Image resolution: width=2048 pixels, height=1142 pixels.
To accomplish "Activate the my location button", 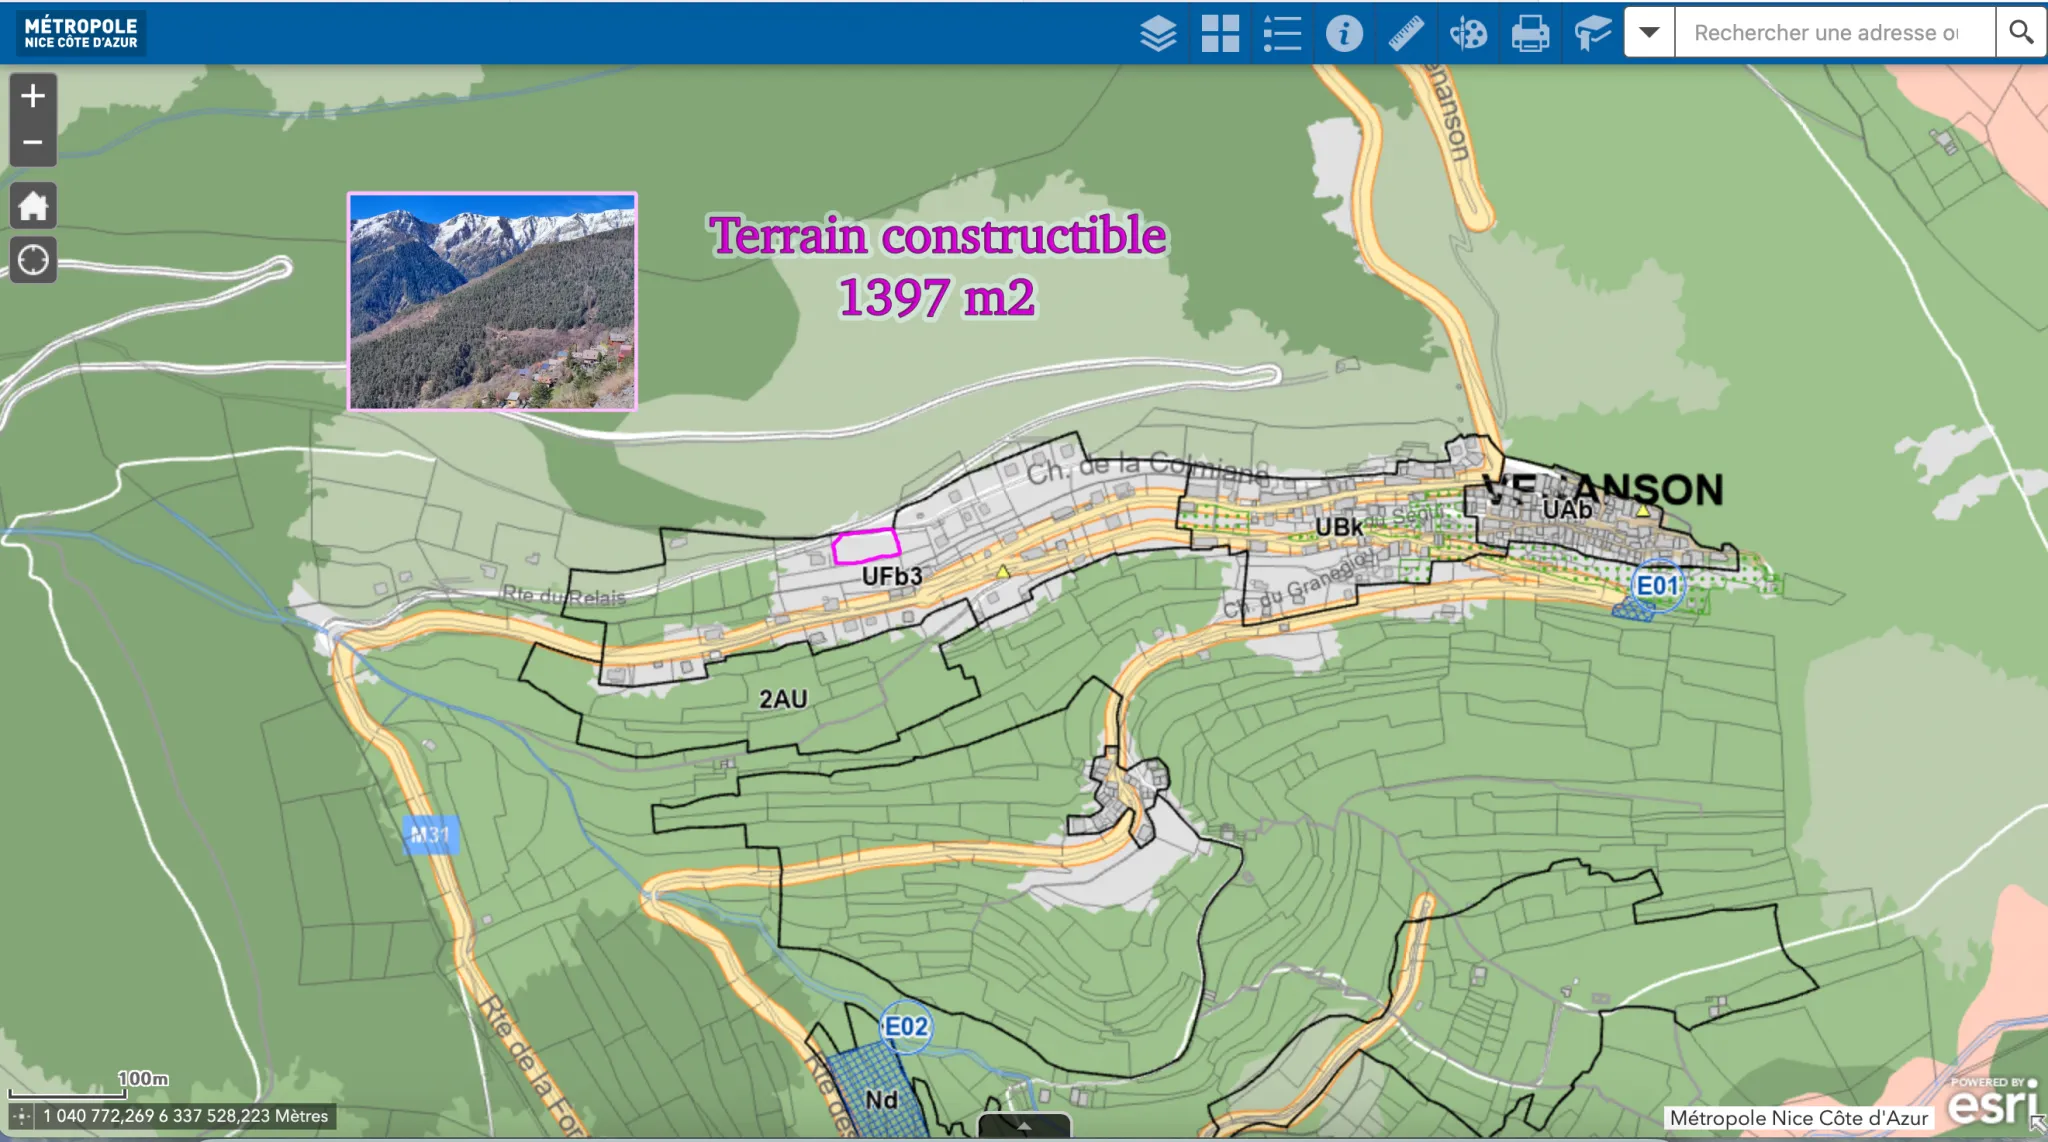I will (x=33, y=260).
